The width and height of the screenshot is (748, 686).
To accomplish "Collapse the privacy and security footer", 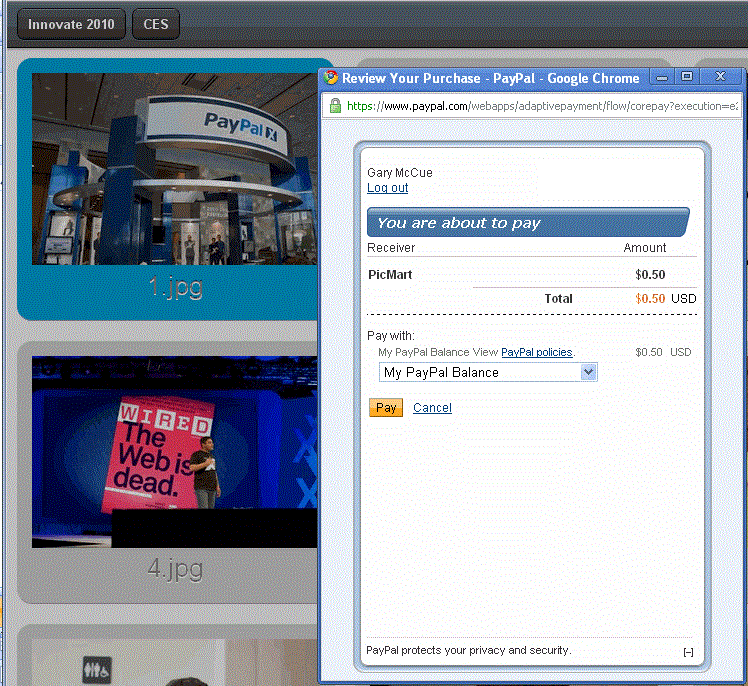I will pyautogui.click(x=688, y=652).
